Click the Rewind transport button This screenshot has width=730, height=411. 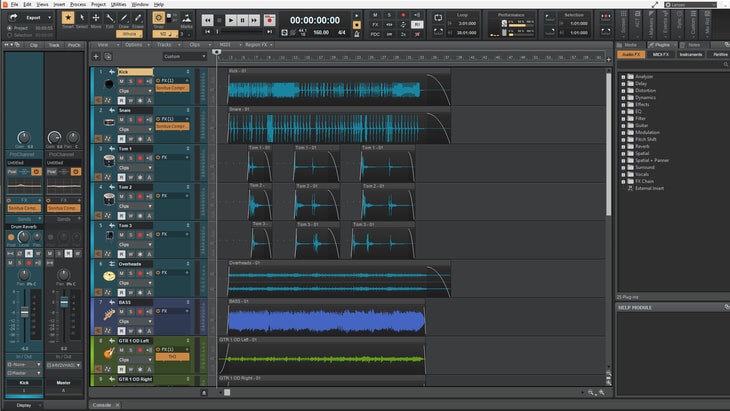tap(208, 20)
